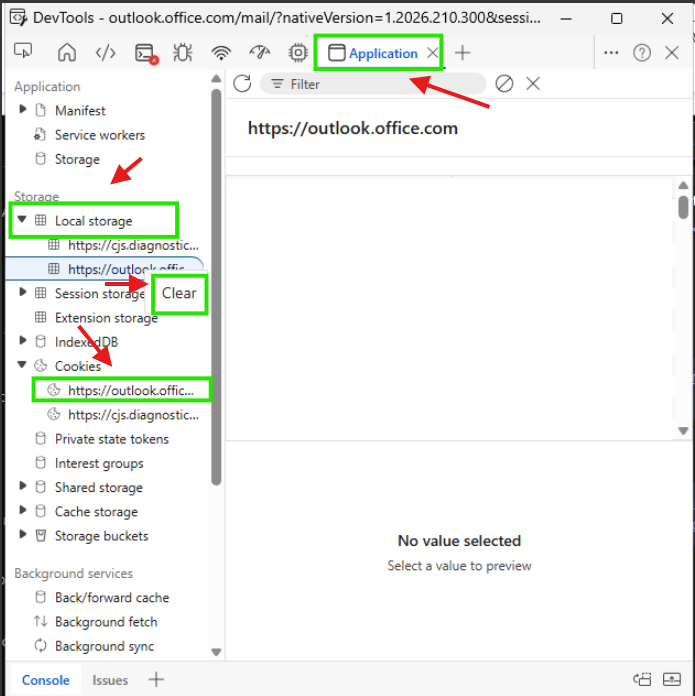
Task: Toggle the inspect element tool icon
Action: [x=23, y=52]
